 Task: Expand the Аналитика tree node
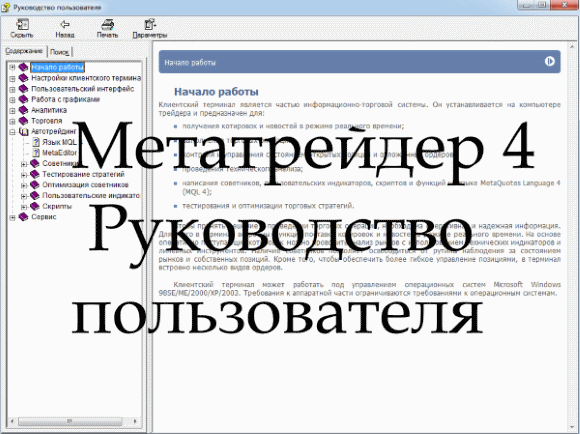pyautogui.click(x=12, y=111)
